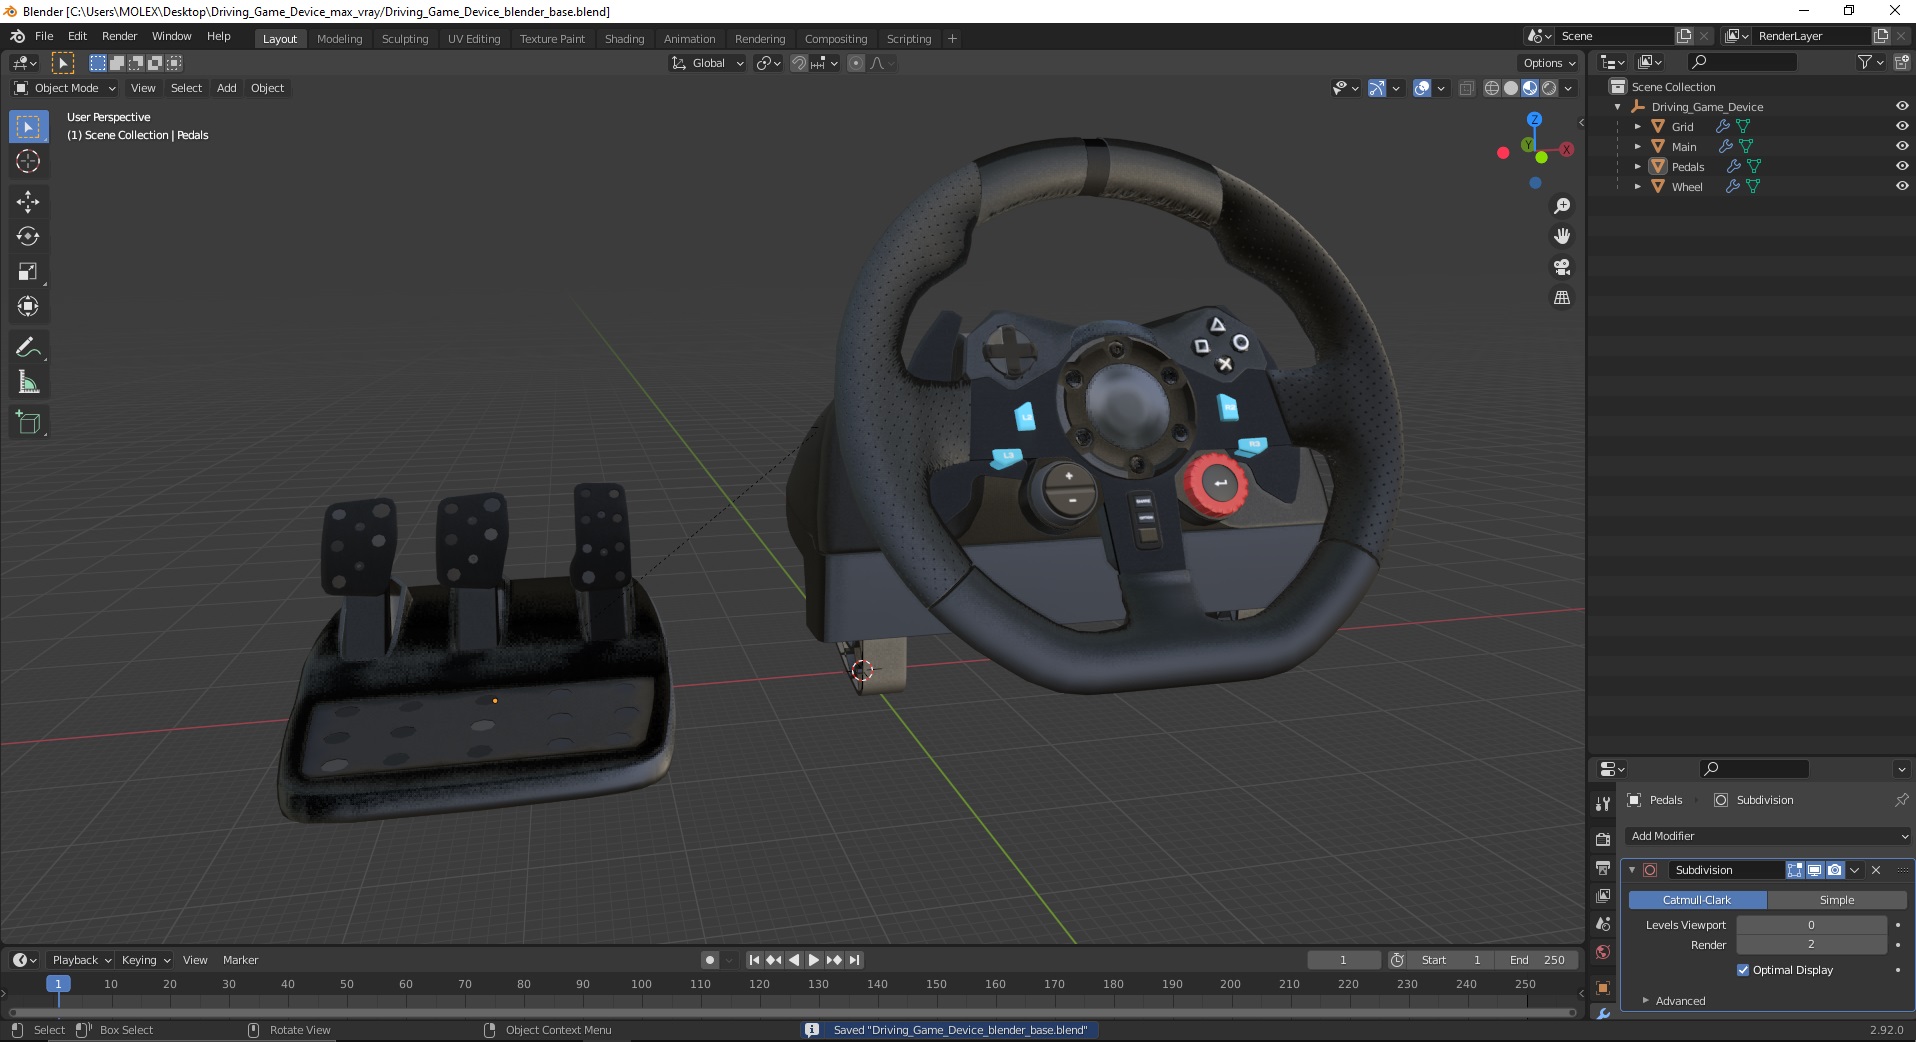Choose the Catmull-Clark subdivision type

pyautogui.click(x=1697, y=900)
